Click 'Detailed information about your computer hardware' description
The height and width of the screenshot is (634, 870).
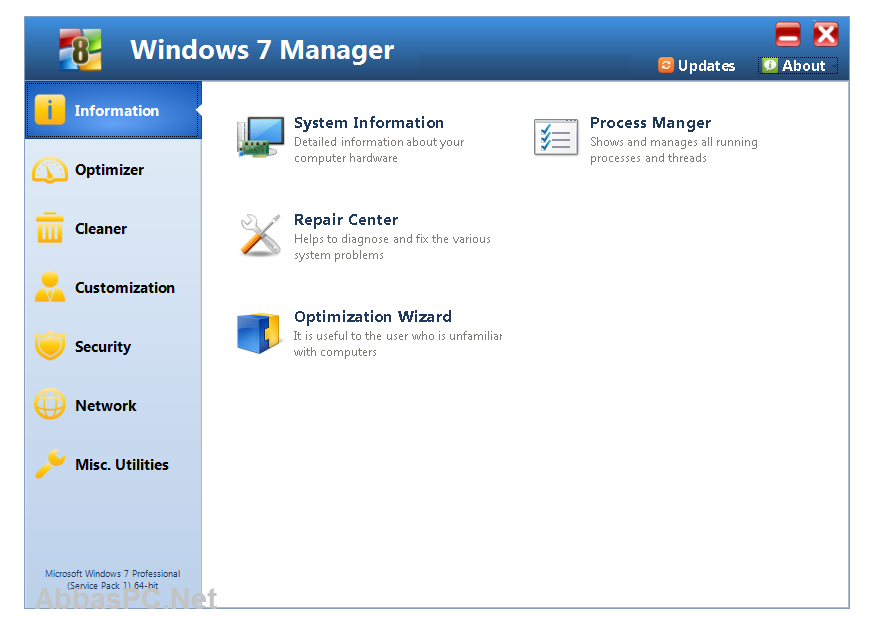[x=379, y=150]
